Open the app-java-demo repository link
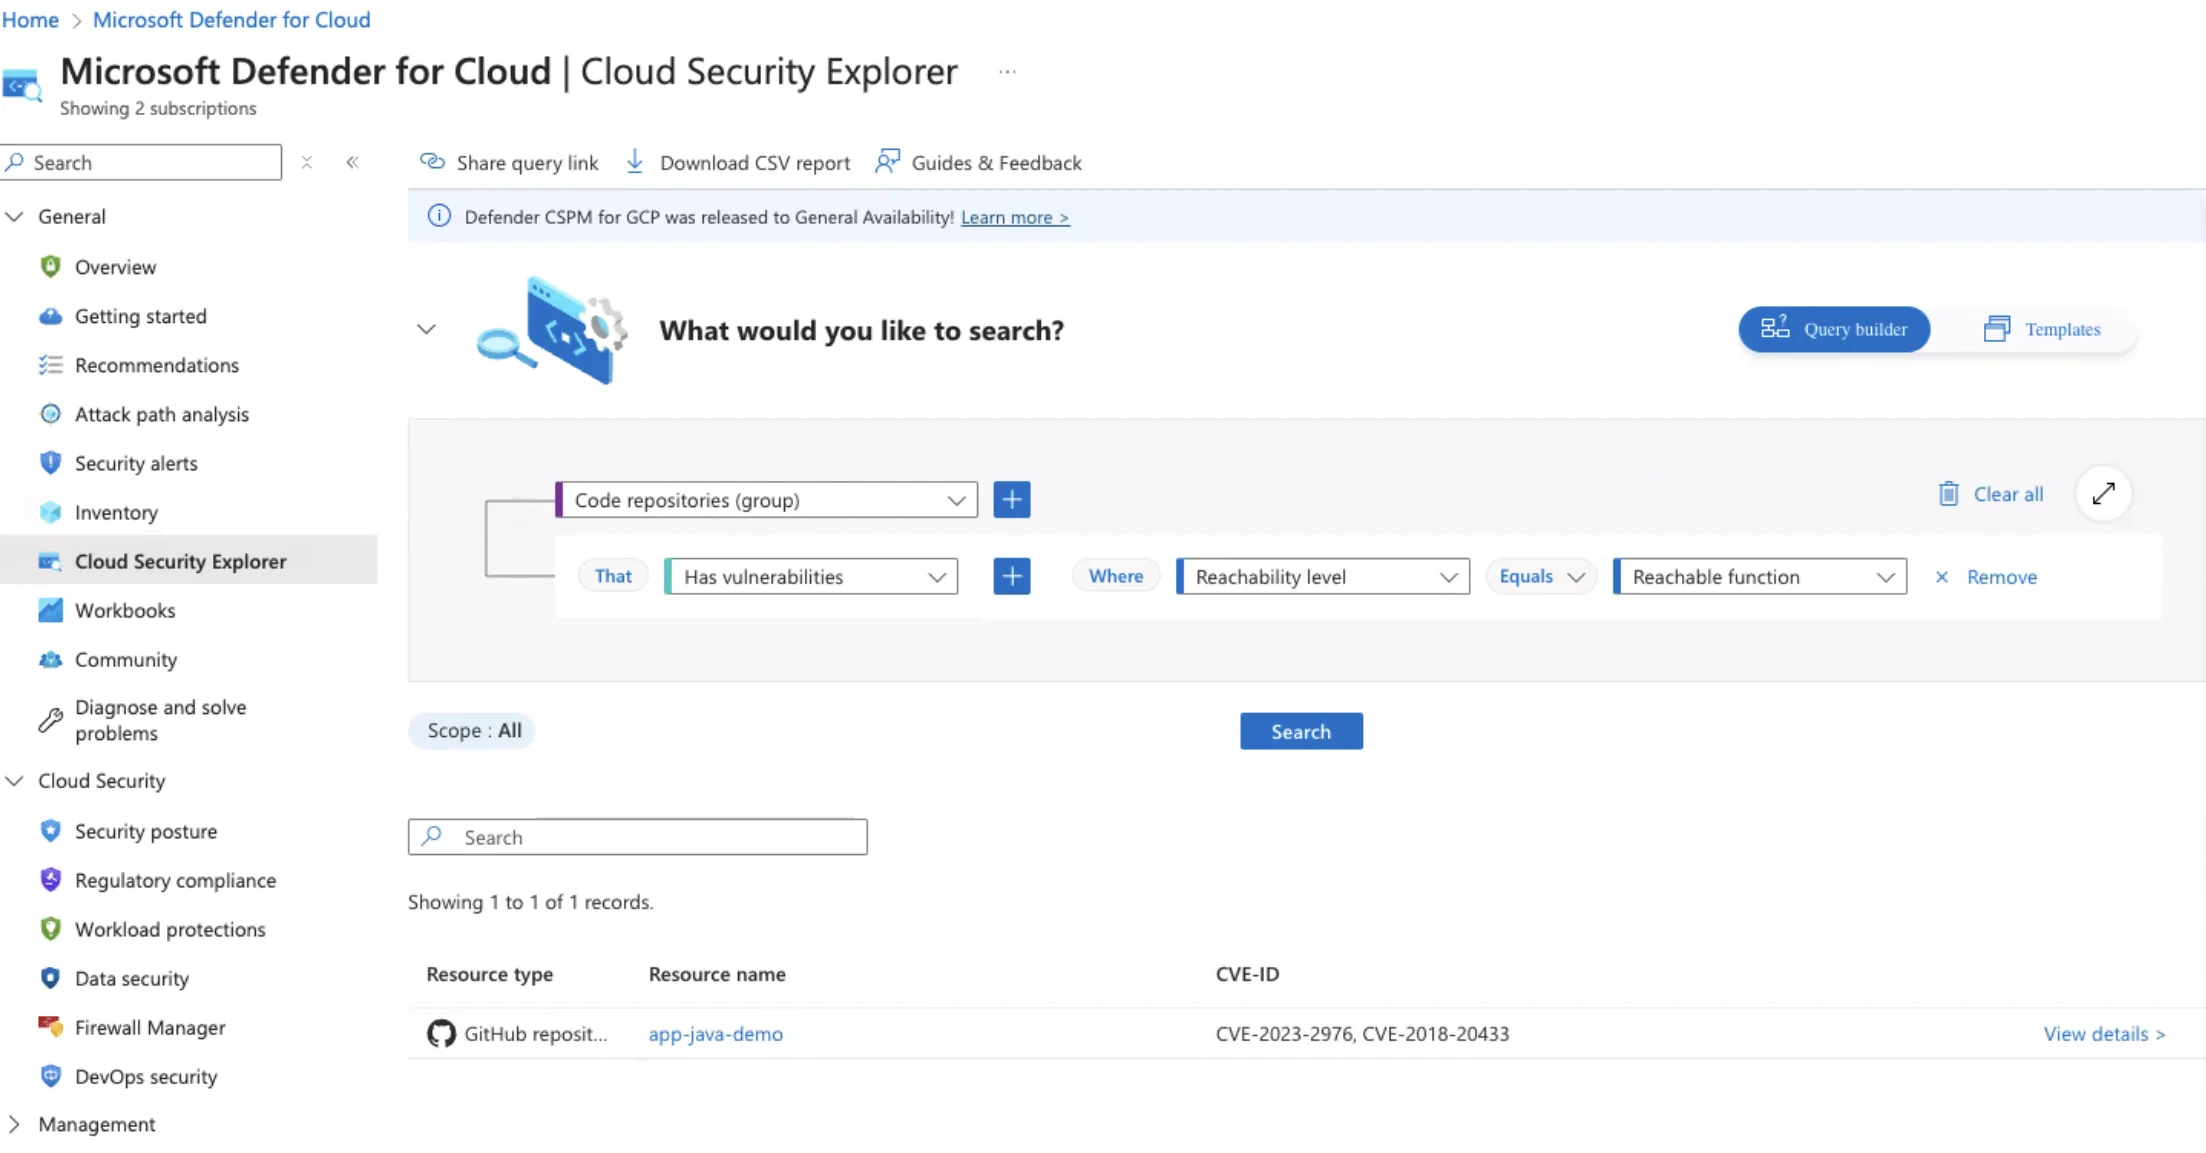2206x1153 pixels. point(715,1034)
